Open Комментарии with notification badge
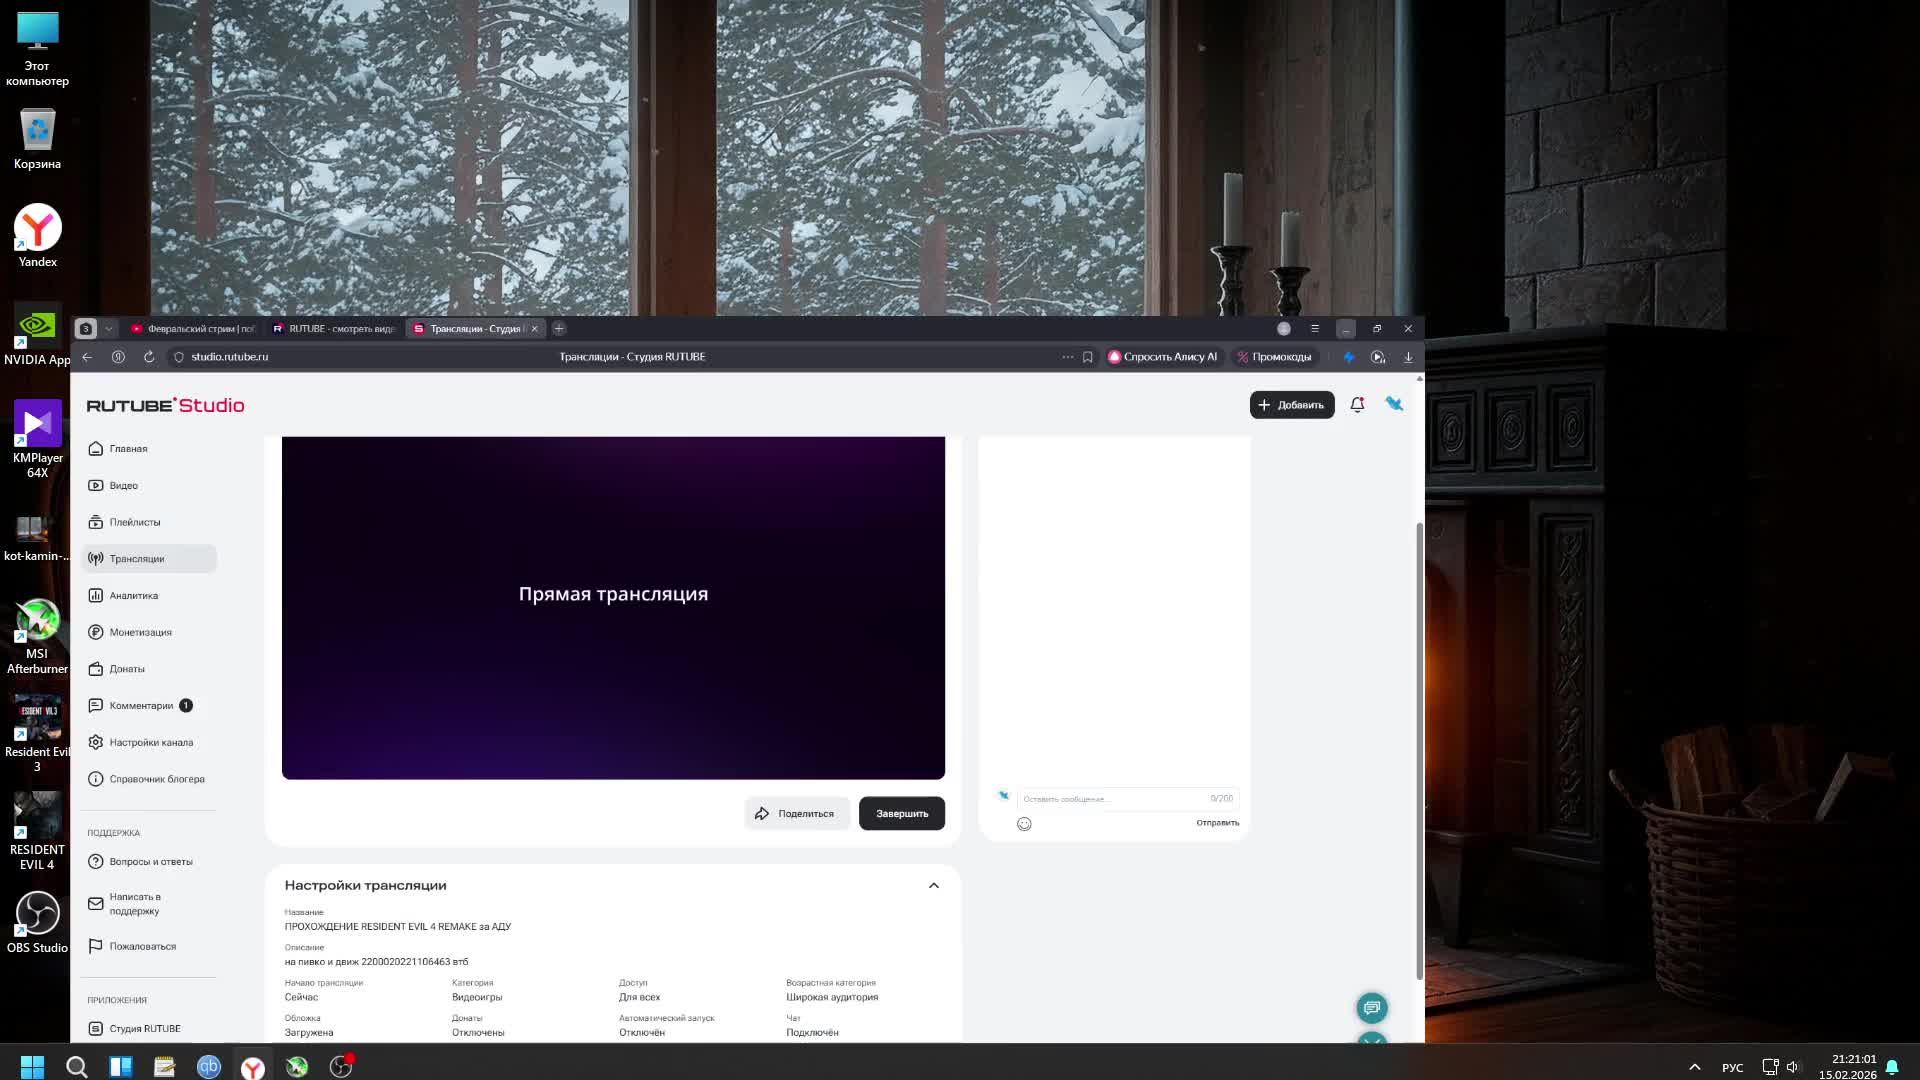Viewport: 1920px width, 1080px height. [141, 706]
